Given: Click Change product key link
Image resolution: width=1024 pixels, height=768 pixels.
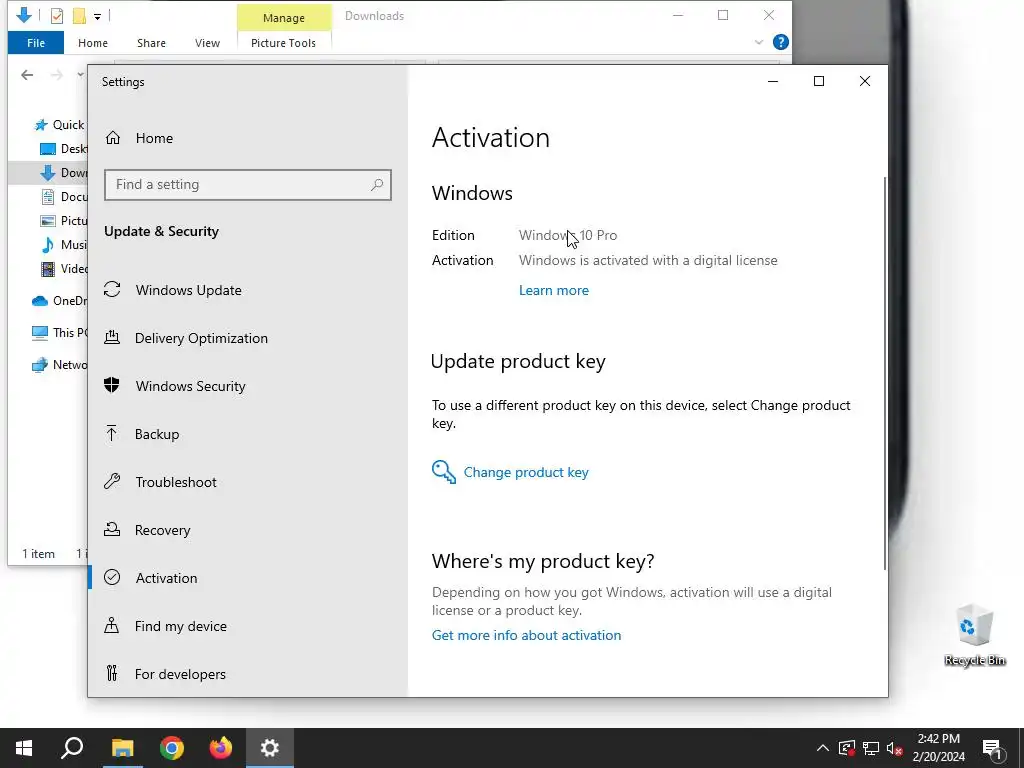Looking at the screenshot, I should click(526, 472).
